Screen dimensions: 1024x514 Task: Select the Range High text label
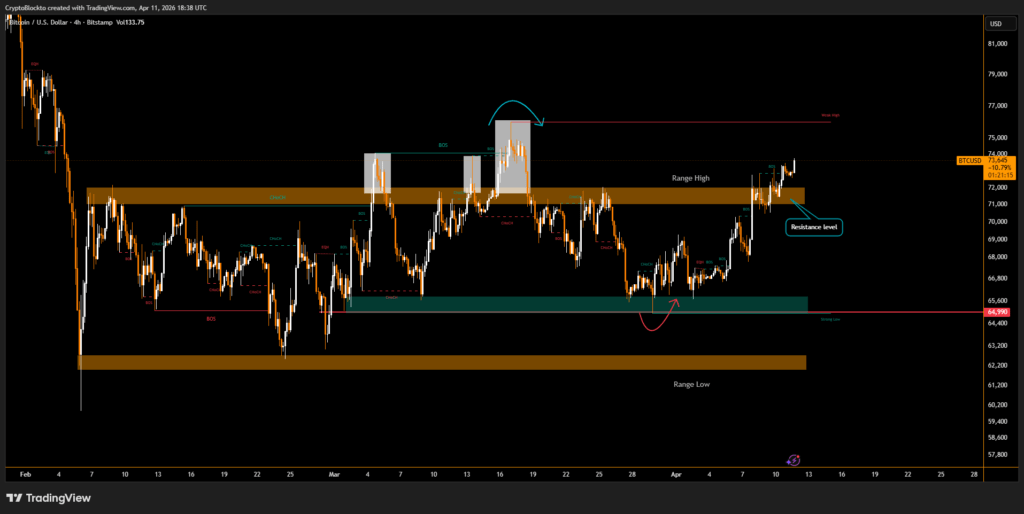690,177
